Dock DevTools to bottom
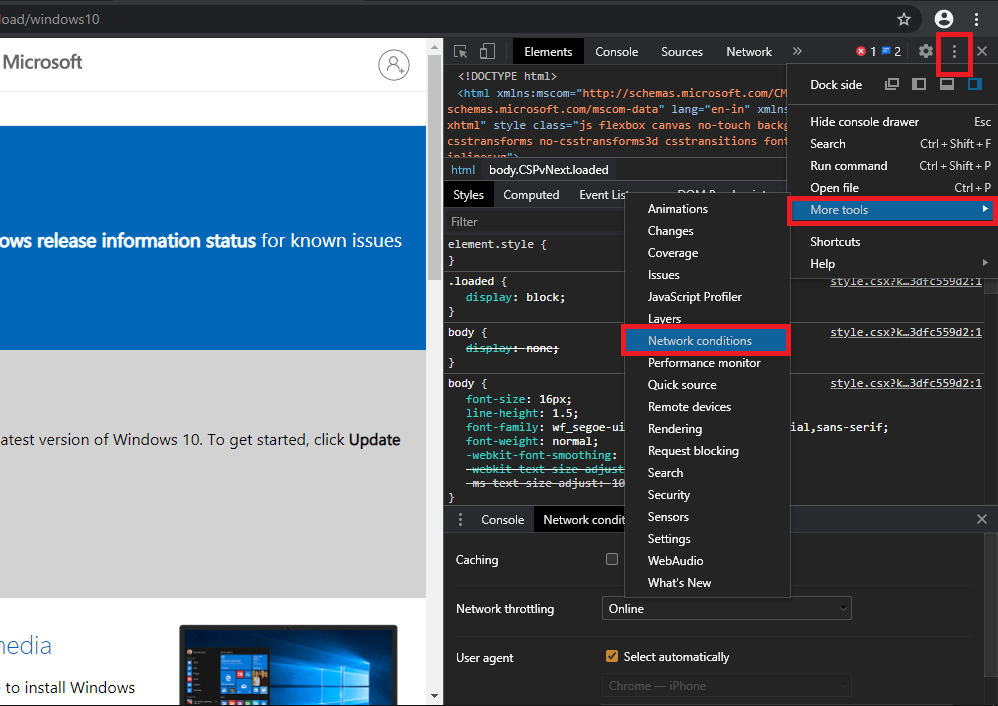998x706 pixels. point(946,84)
